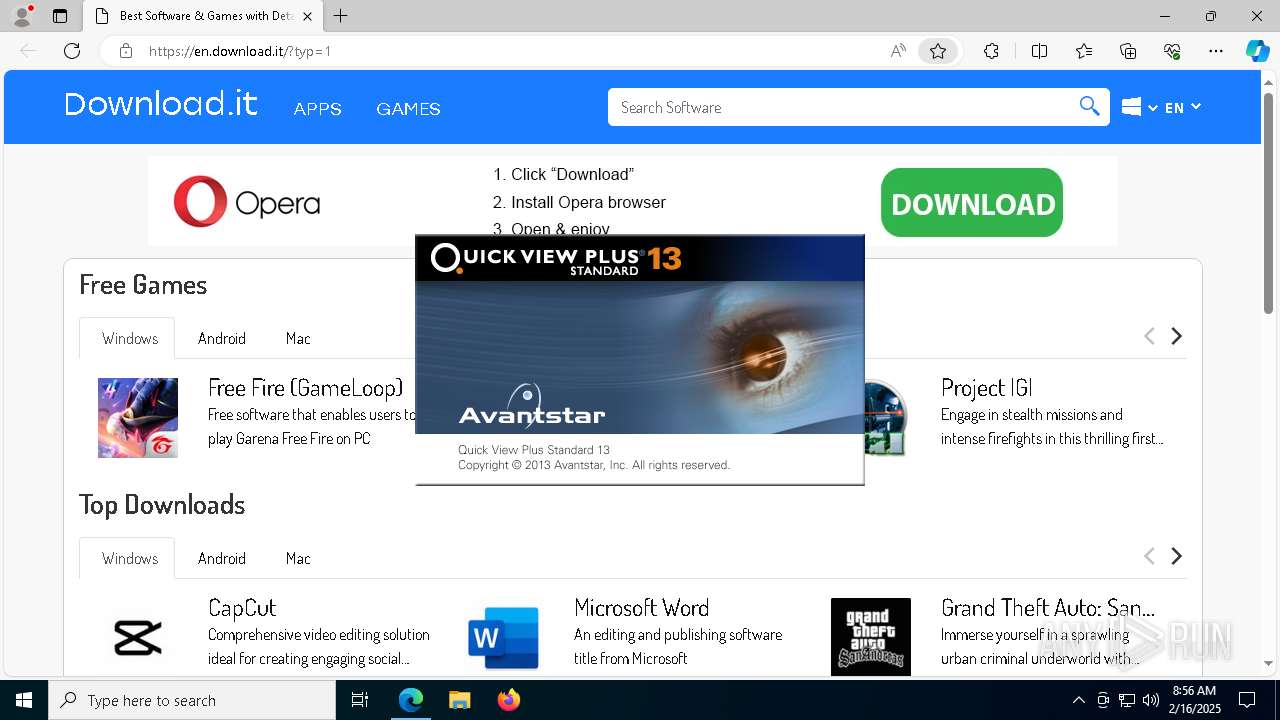Click taskbar Type here to search box
The height and width of the screenshot is (720, 1280).
click(x=192, y=700)
